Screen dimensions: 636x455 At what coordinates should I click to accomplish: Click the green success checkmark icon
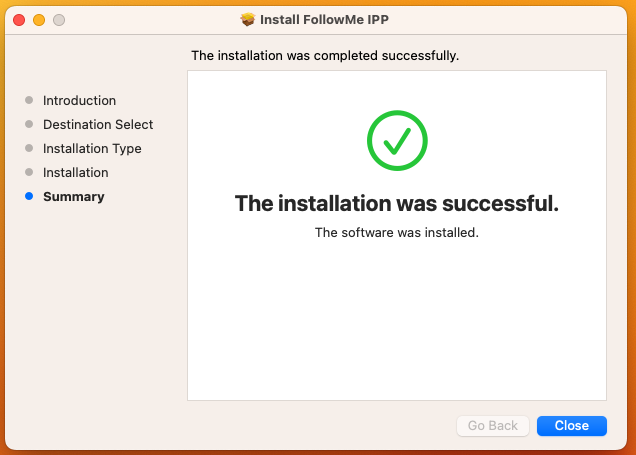pos(397,140)
